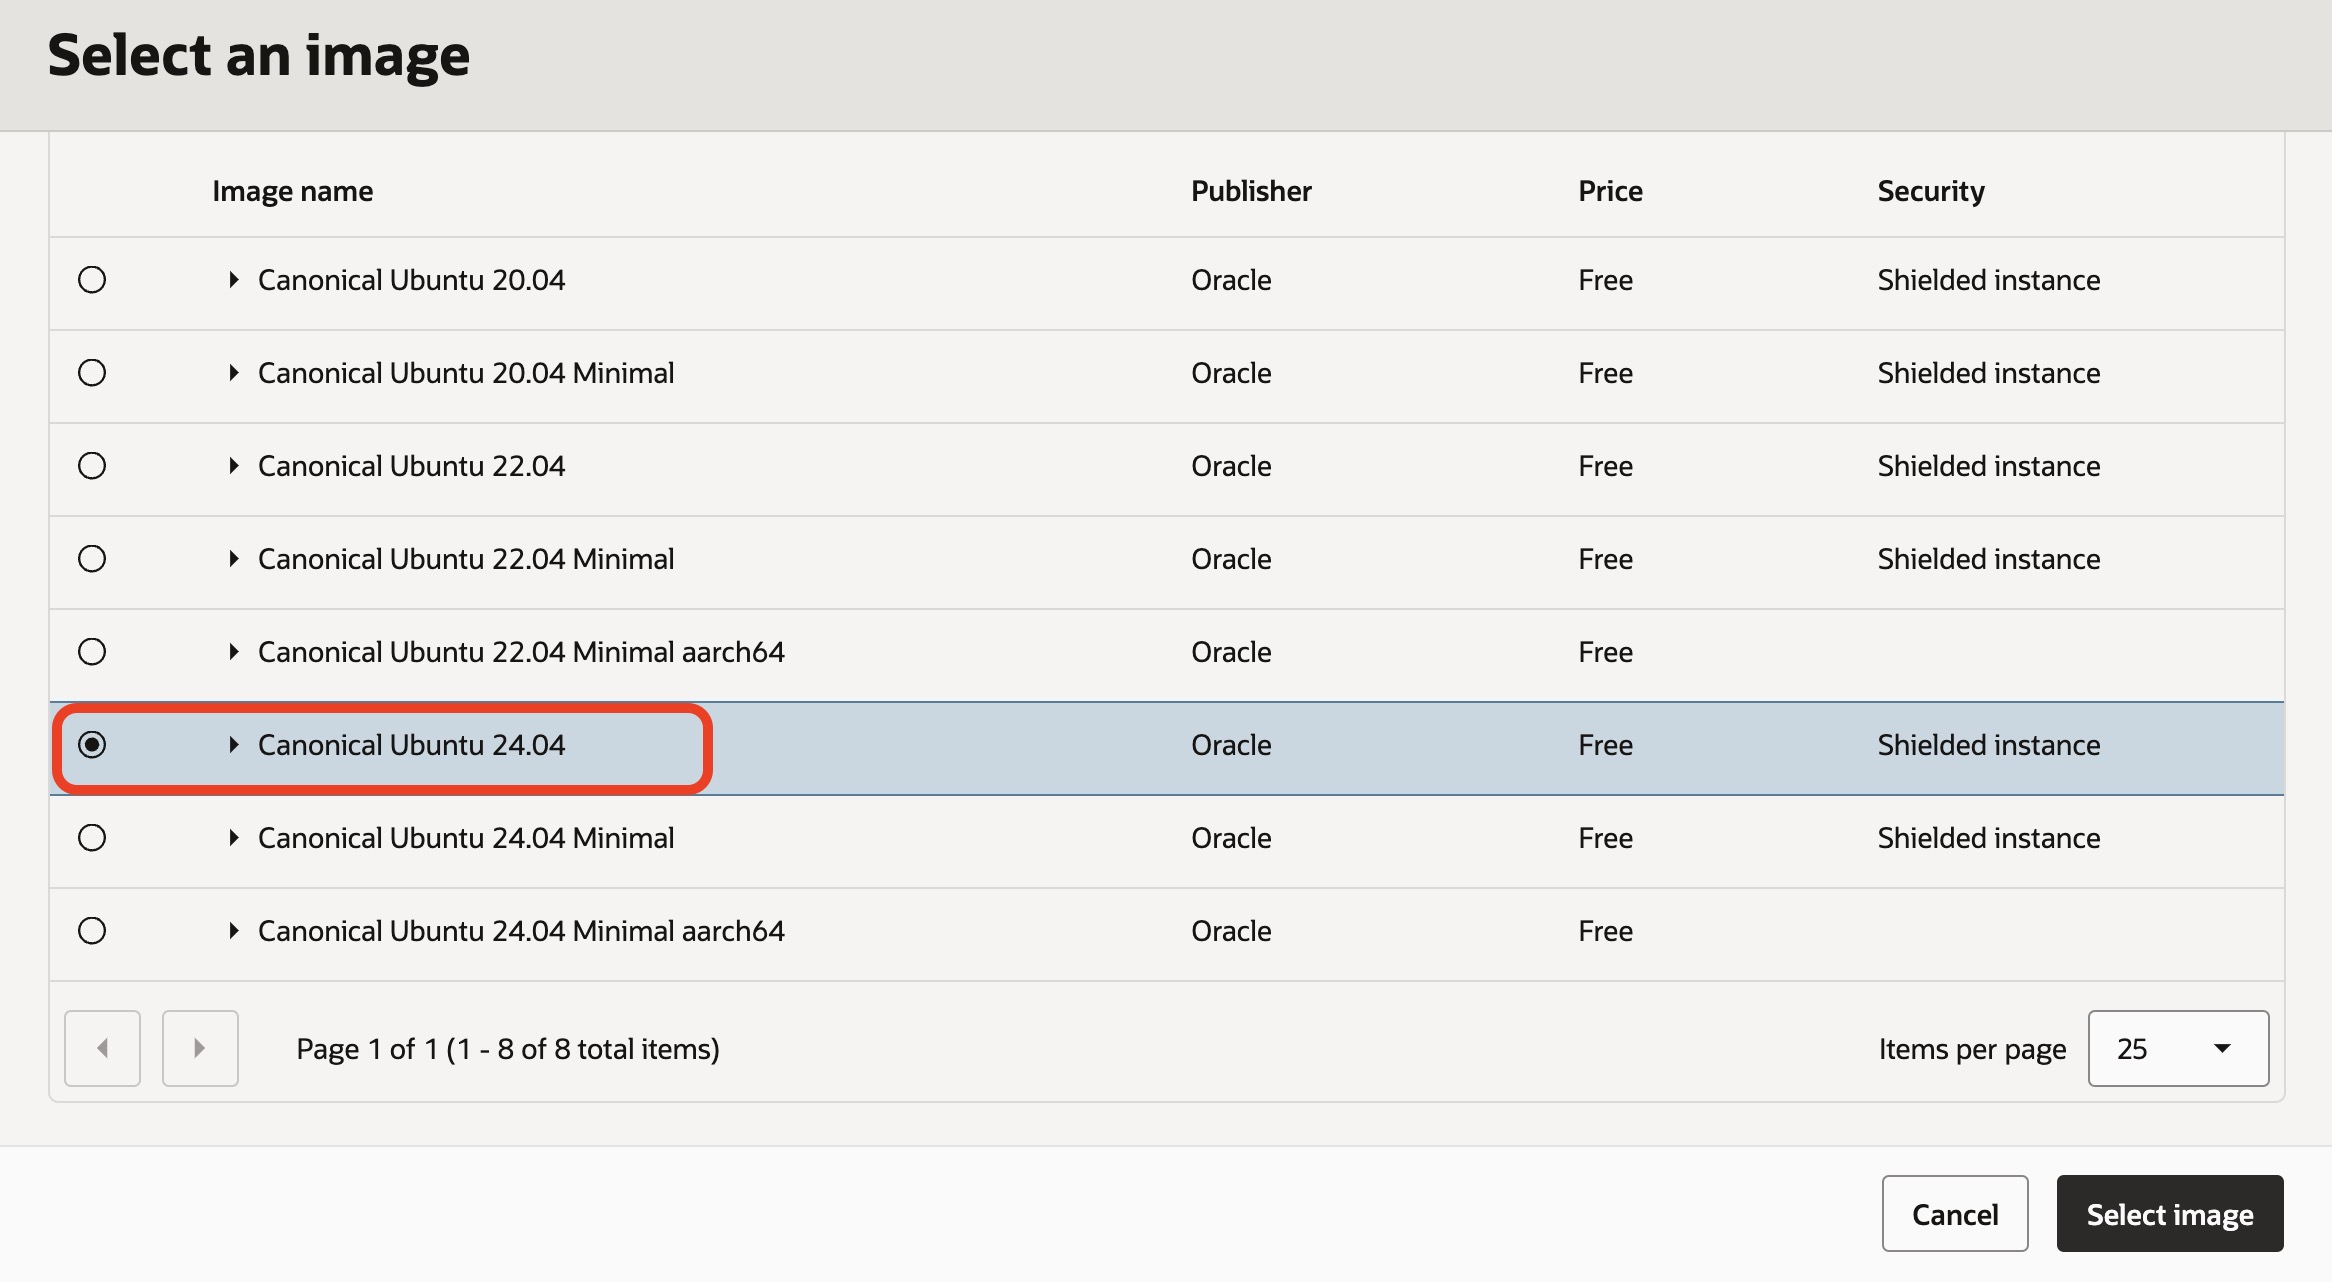Choose Ubuntu 22.04 Minimal aarch64 radio button
This screenshot has height=1282, width=2332.
[92, 652]
